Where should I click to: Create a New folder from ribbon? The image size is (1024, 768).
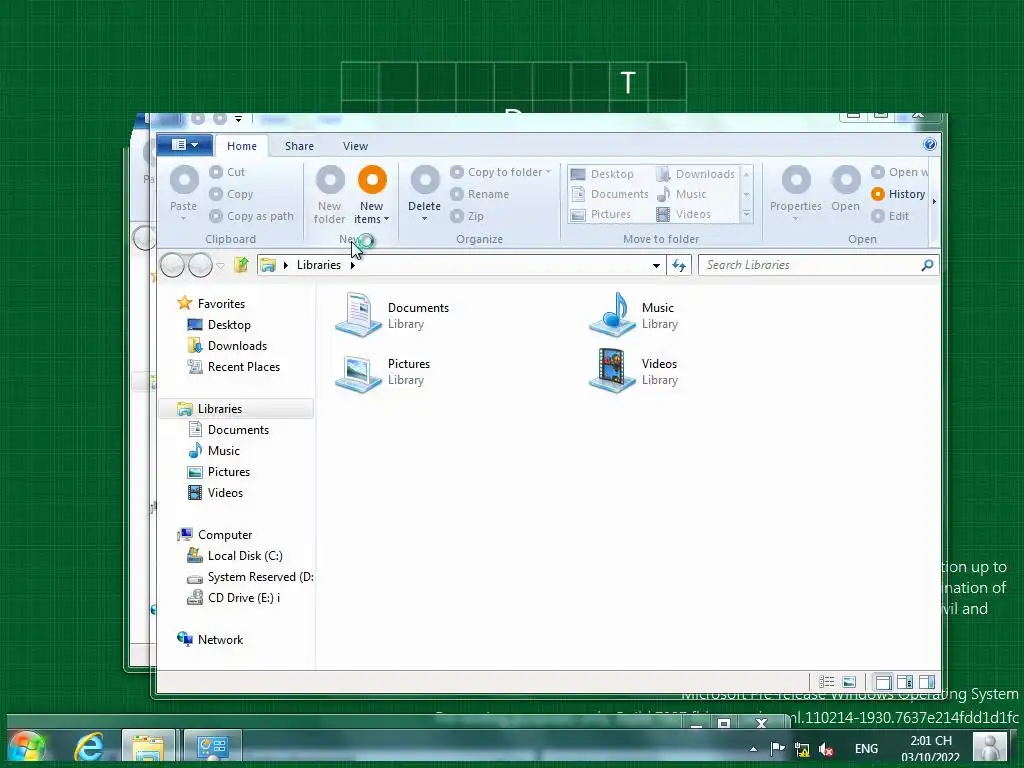330,195
